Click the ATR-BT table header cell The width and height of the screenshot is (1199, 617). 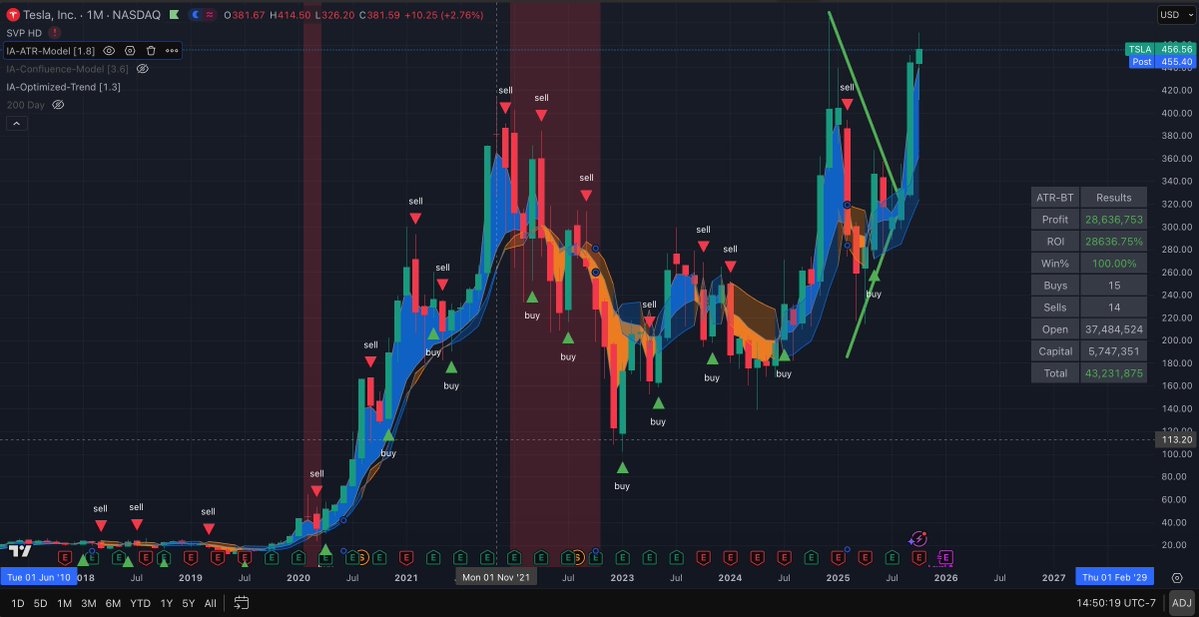point(1055,197)
